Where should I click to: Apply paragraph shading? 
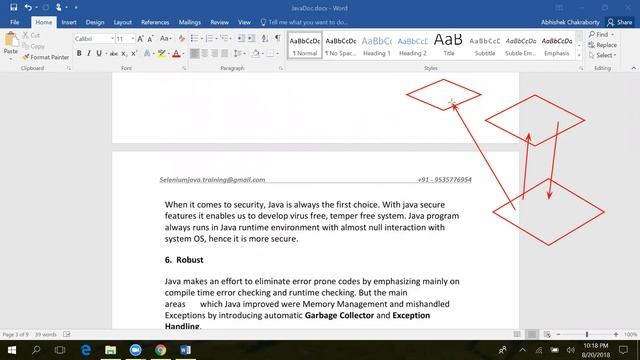(256, 53)
